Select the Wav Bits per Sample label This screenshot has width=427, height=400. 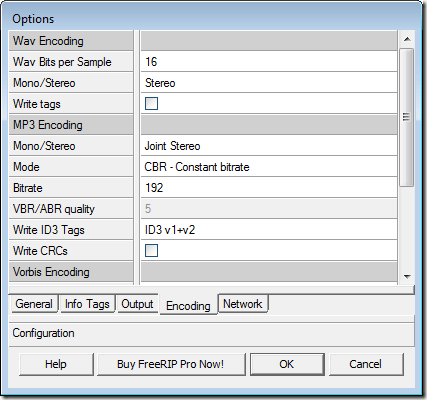click(71, 62)
